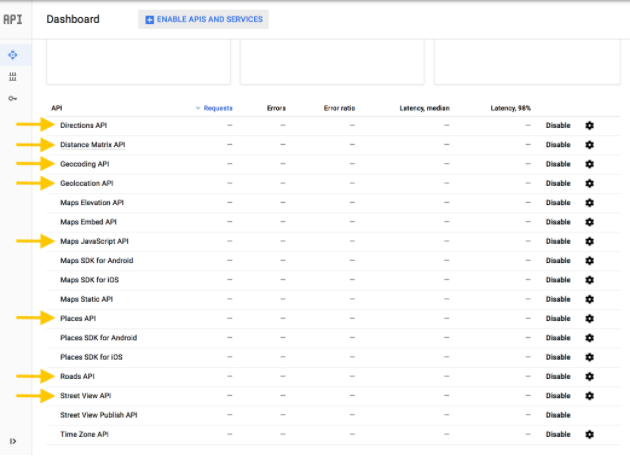Disable the Distance Matrix API

558,145
